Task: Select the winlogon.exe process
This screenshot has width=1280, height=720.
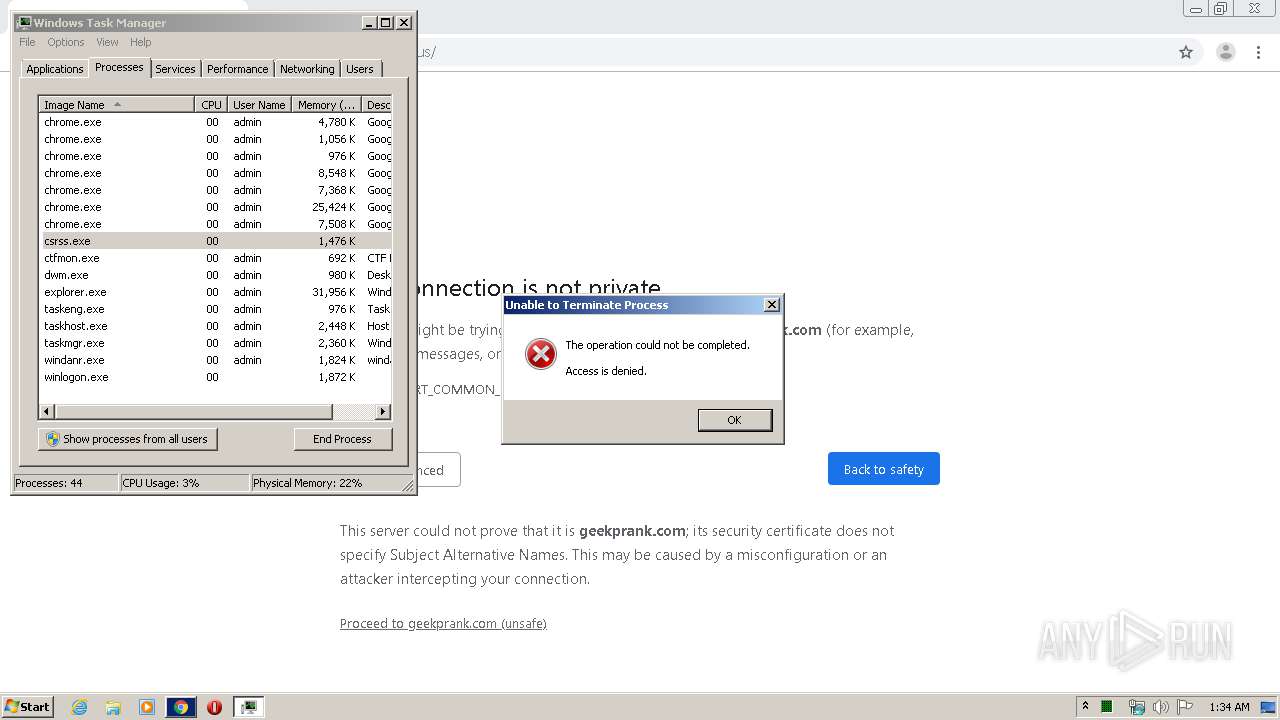Action: [215, 377]
